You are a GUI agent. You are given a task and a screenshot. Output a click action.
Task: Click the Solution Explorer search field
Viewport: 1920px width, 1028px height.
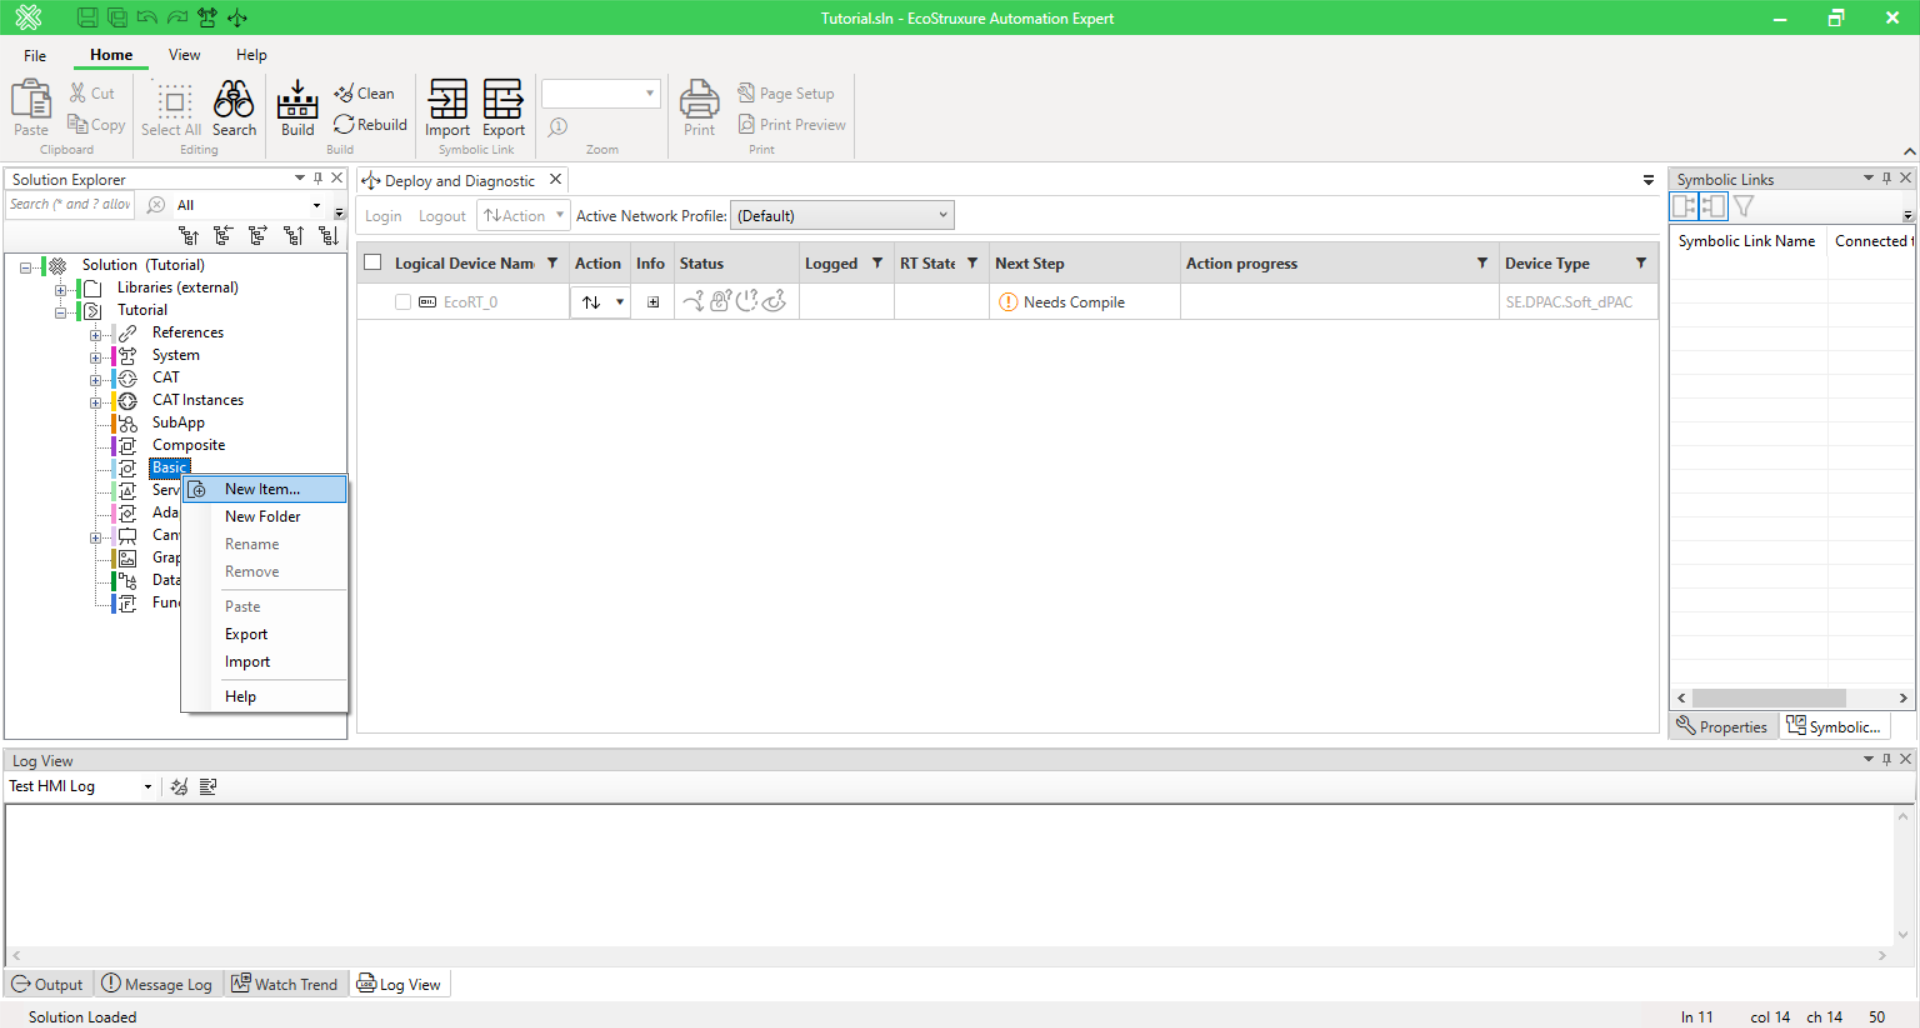(x=70, y=204)
